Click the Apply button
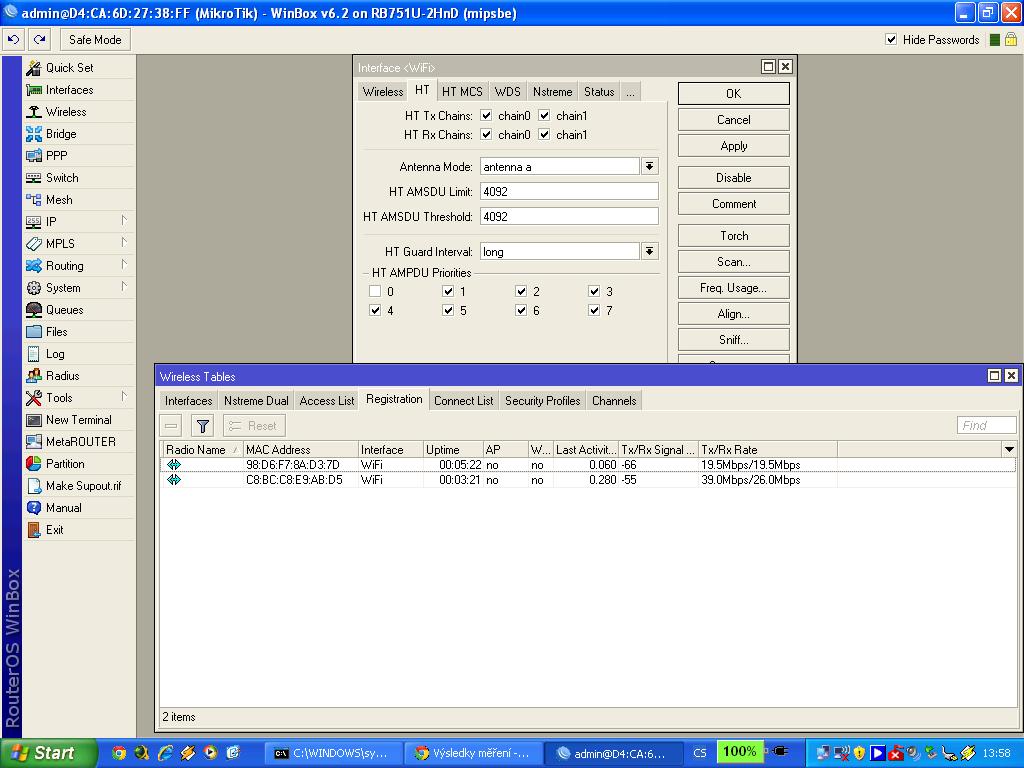The height and width of the screenshot is (768, 1024). [x=733, y=146]
